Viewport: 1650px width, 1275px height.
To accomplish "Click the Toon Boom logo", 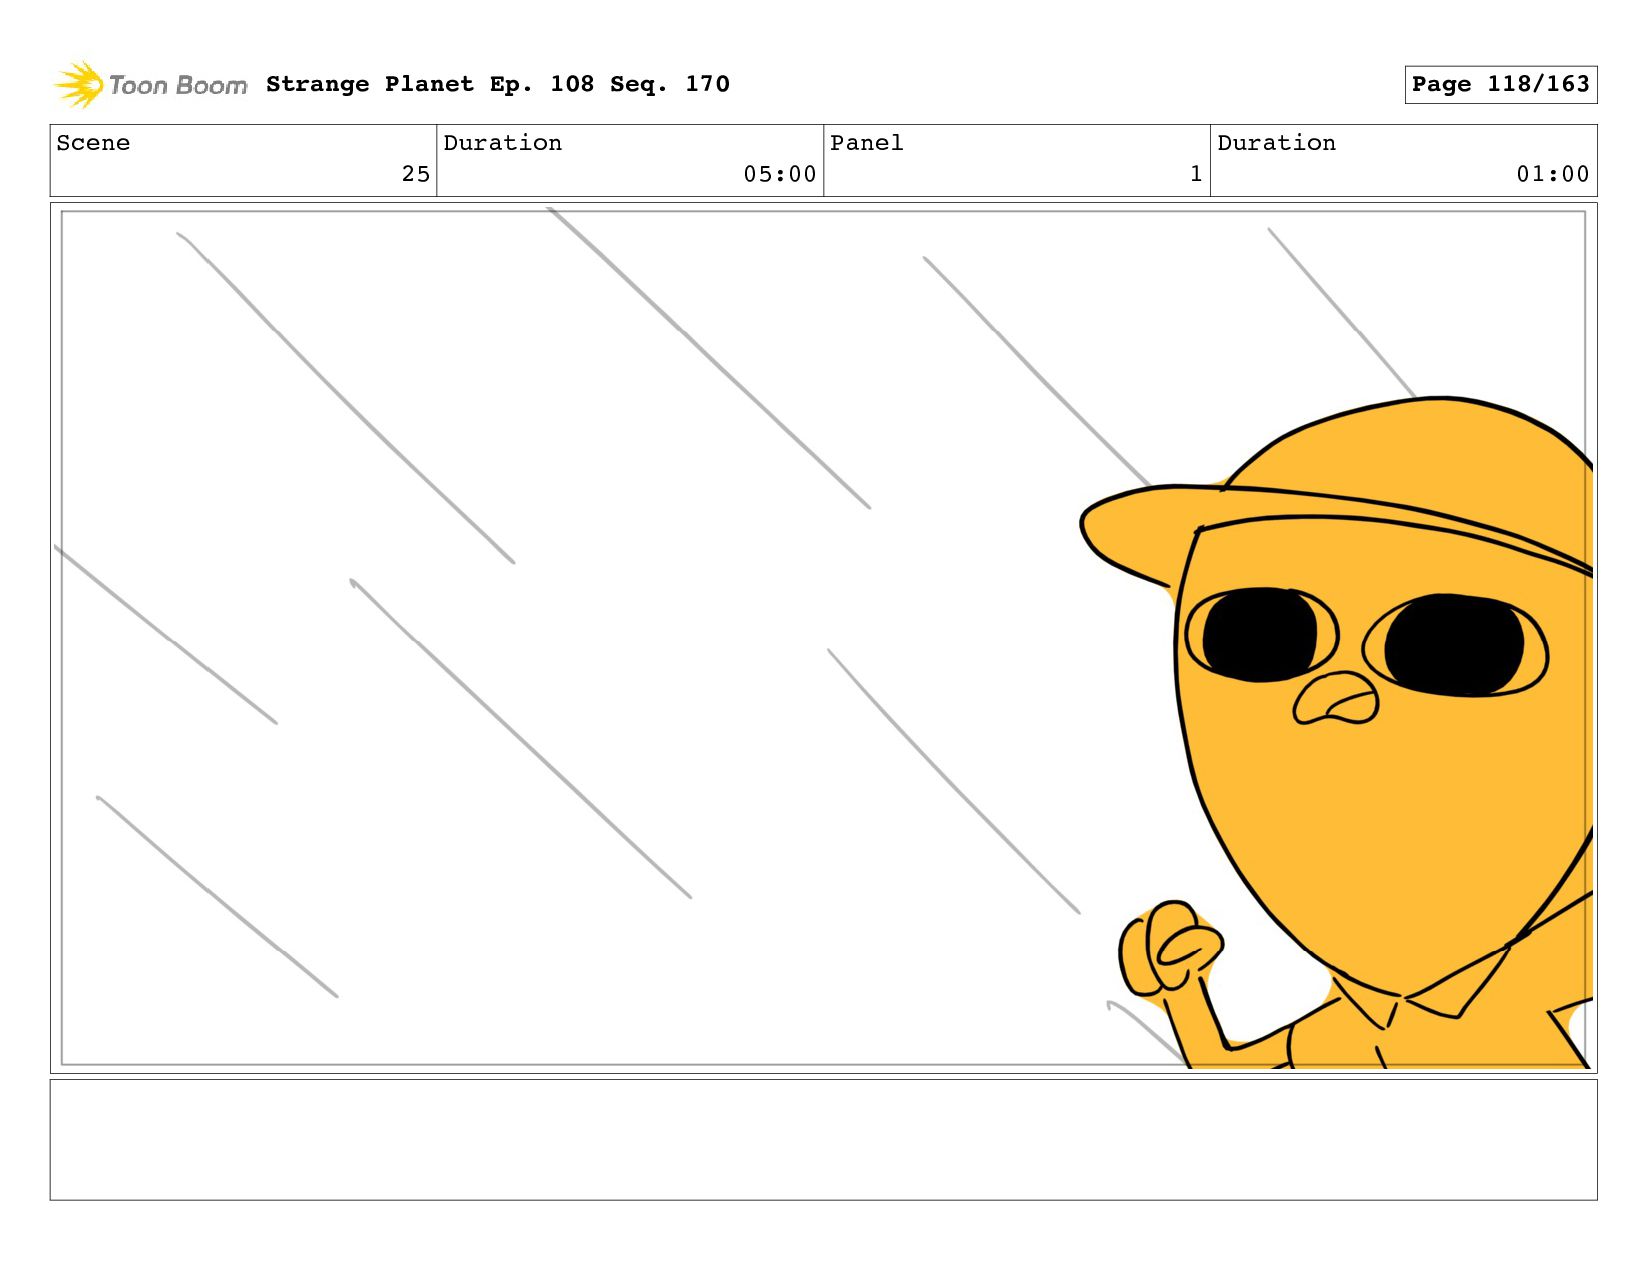I will [150, 85].
